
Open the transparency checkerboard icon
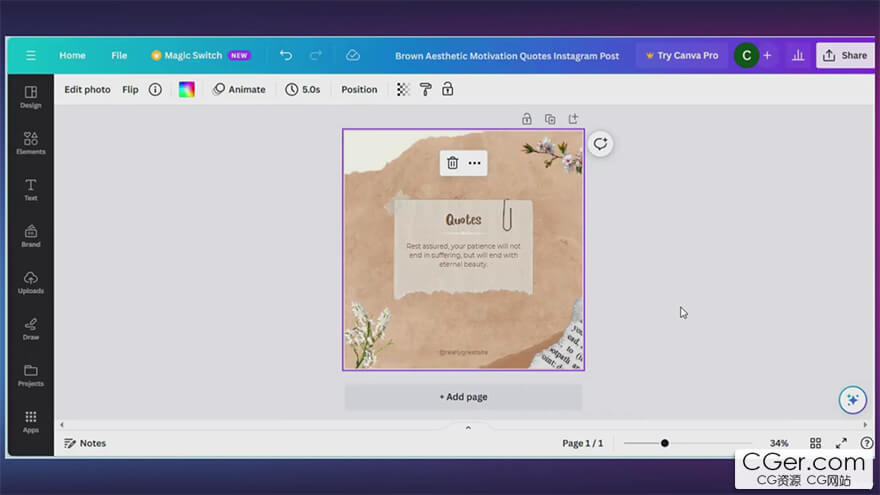click(x=403, y=89)
